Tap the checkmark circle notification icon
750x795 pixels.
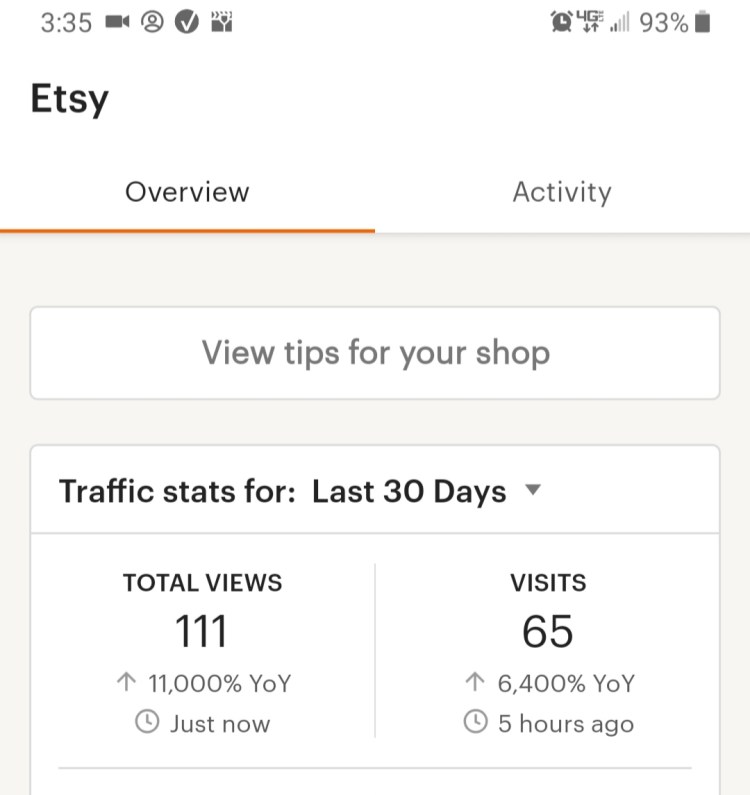pyautogui.click(x=186, y=23)
